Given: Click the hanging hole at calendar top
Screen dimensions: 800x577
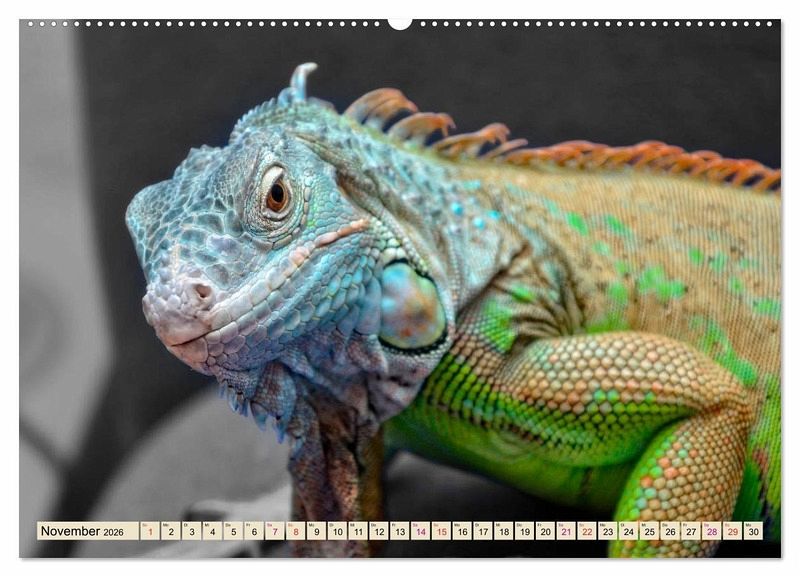Looking at the screenshot, I should 400,22.
